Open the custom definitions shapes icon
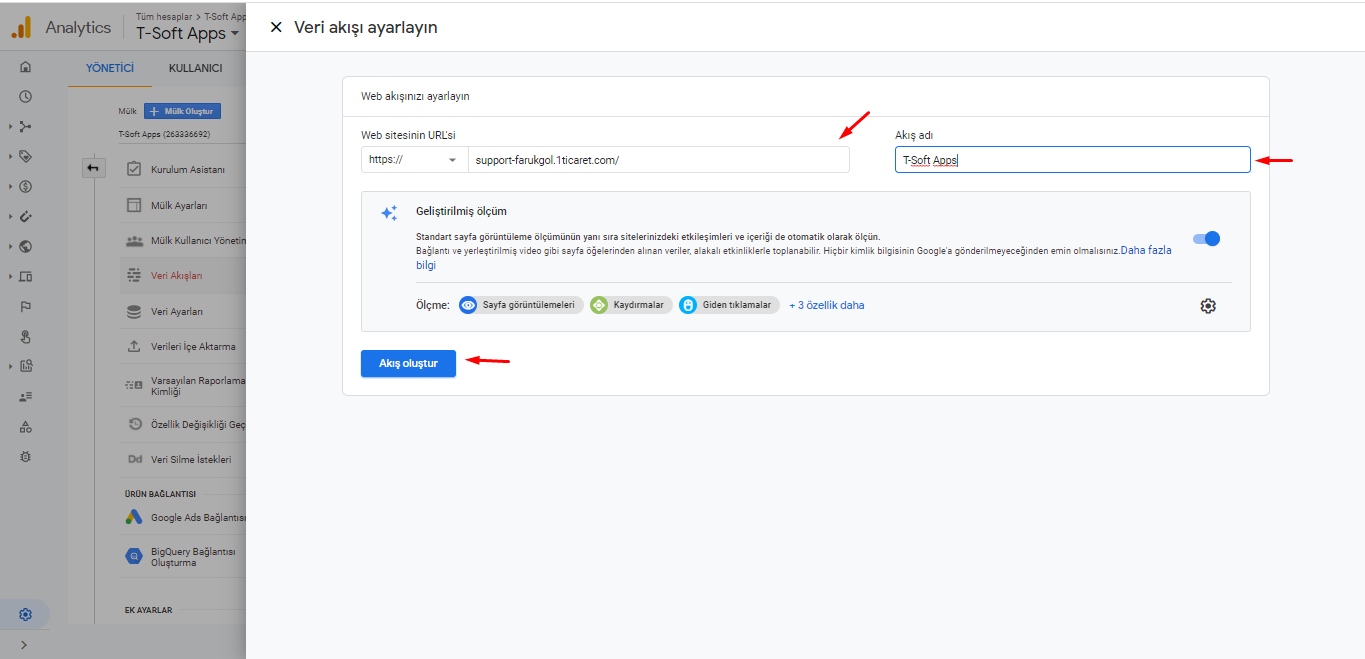 26,426
